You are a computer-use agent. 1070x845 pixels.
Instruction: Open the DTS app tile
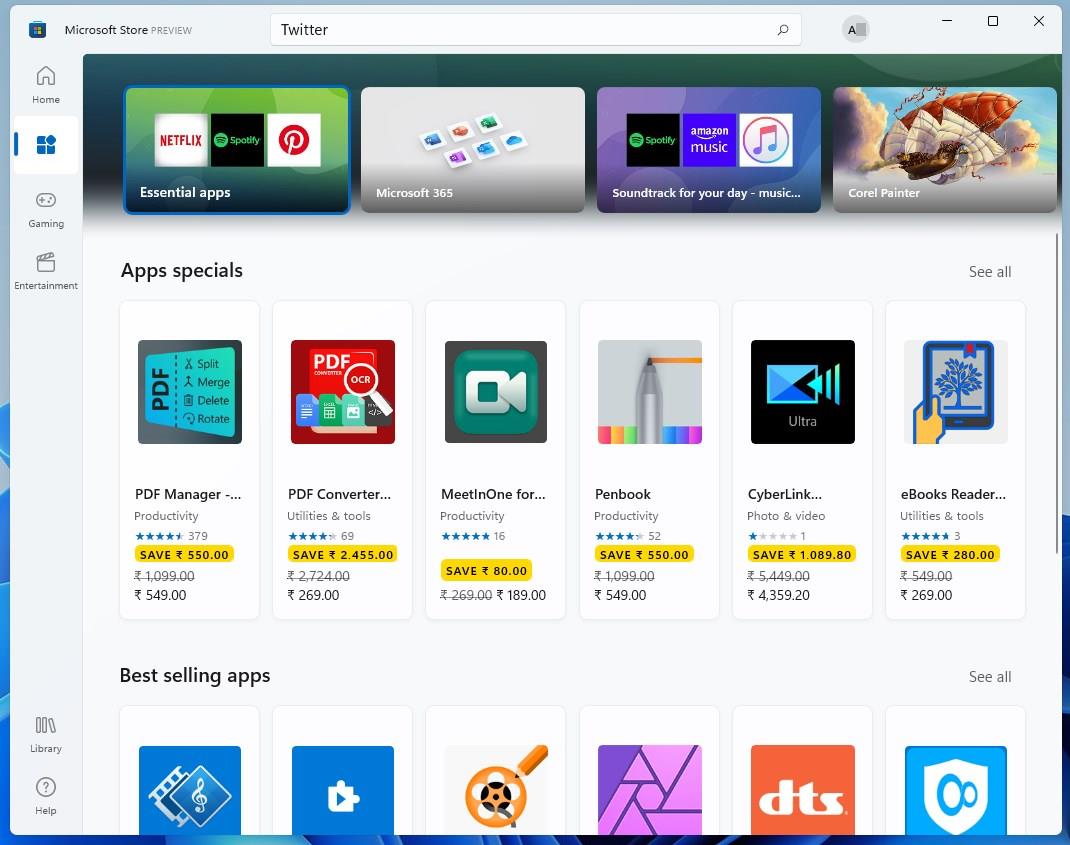802,790
